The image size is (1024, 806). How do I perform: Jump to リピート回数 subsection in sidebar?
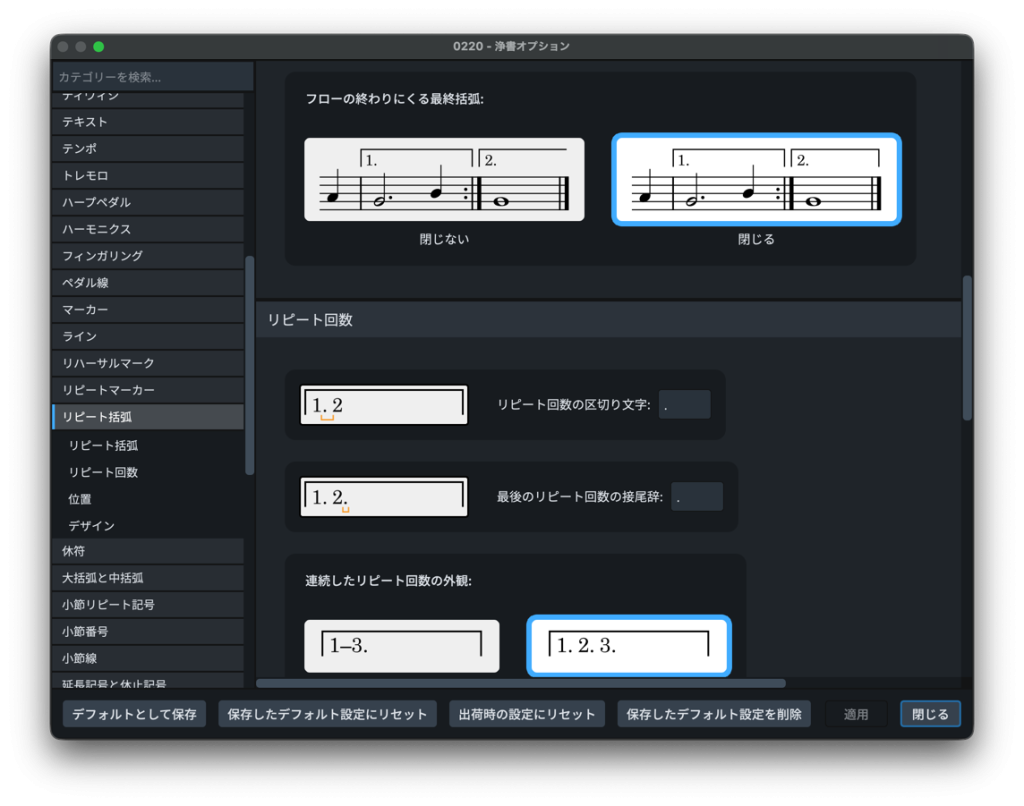click(103, 472)
